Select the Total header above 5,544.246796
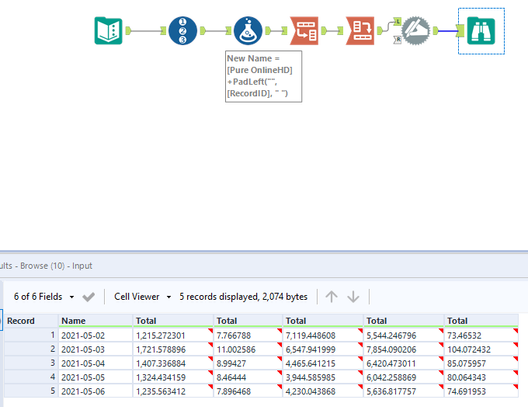 point(404,321)
